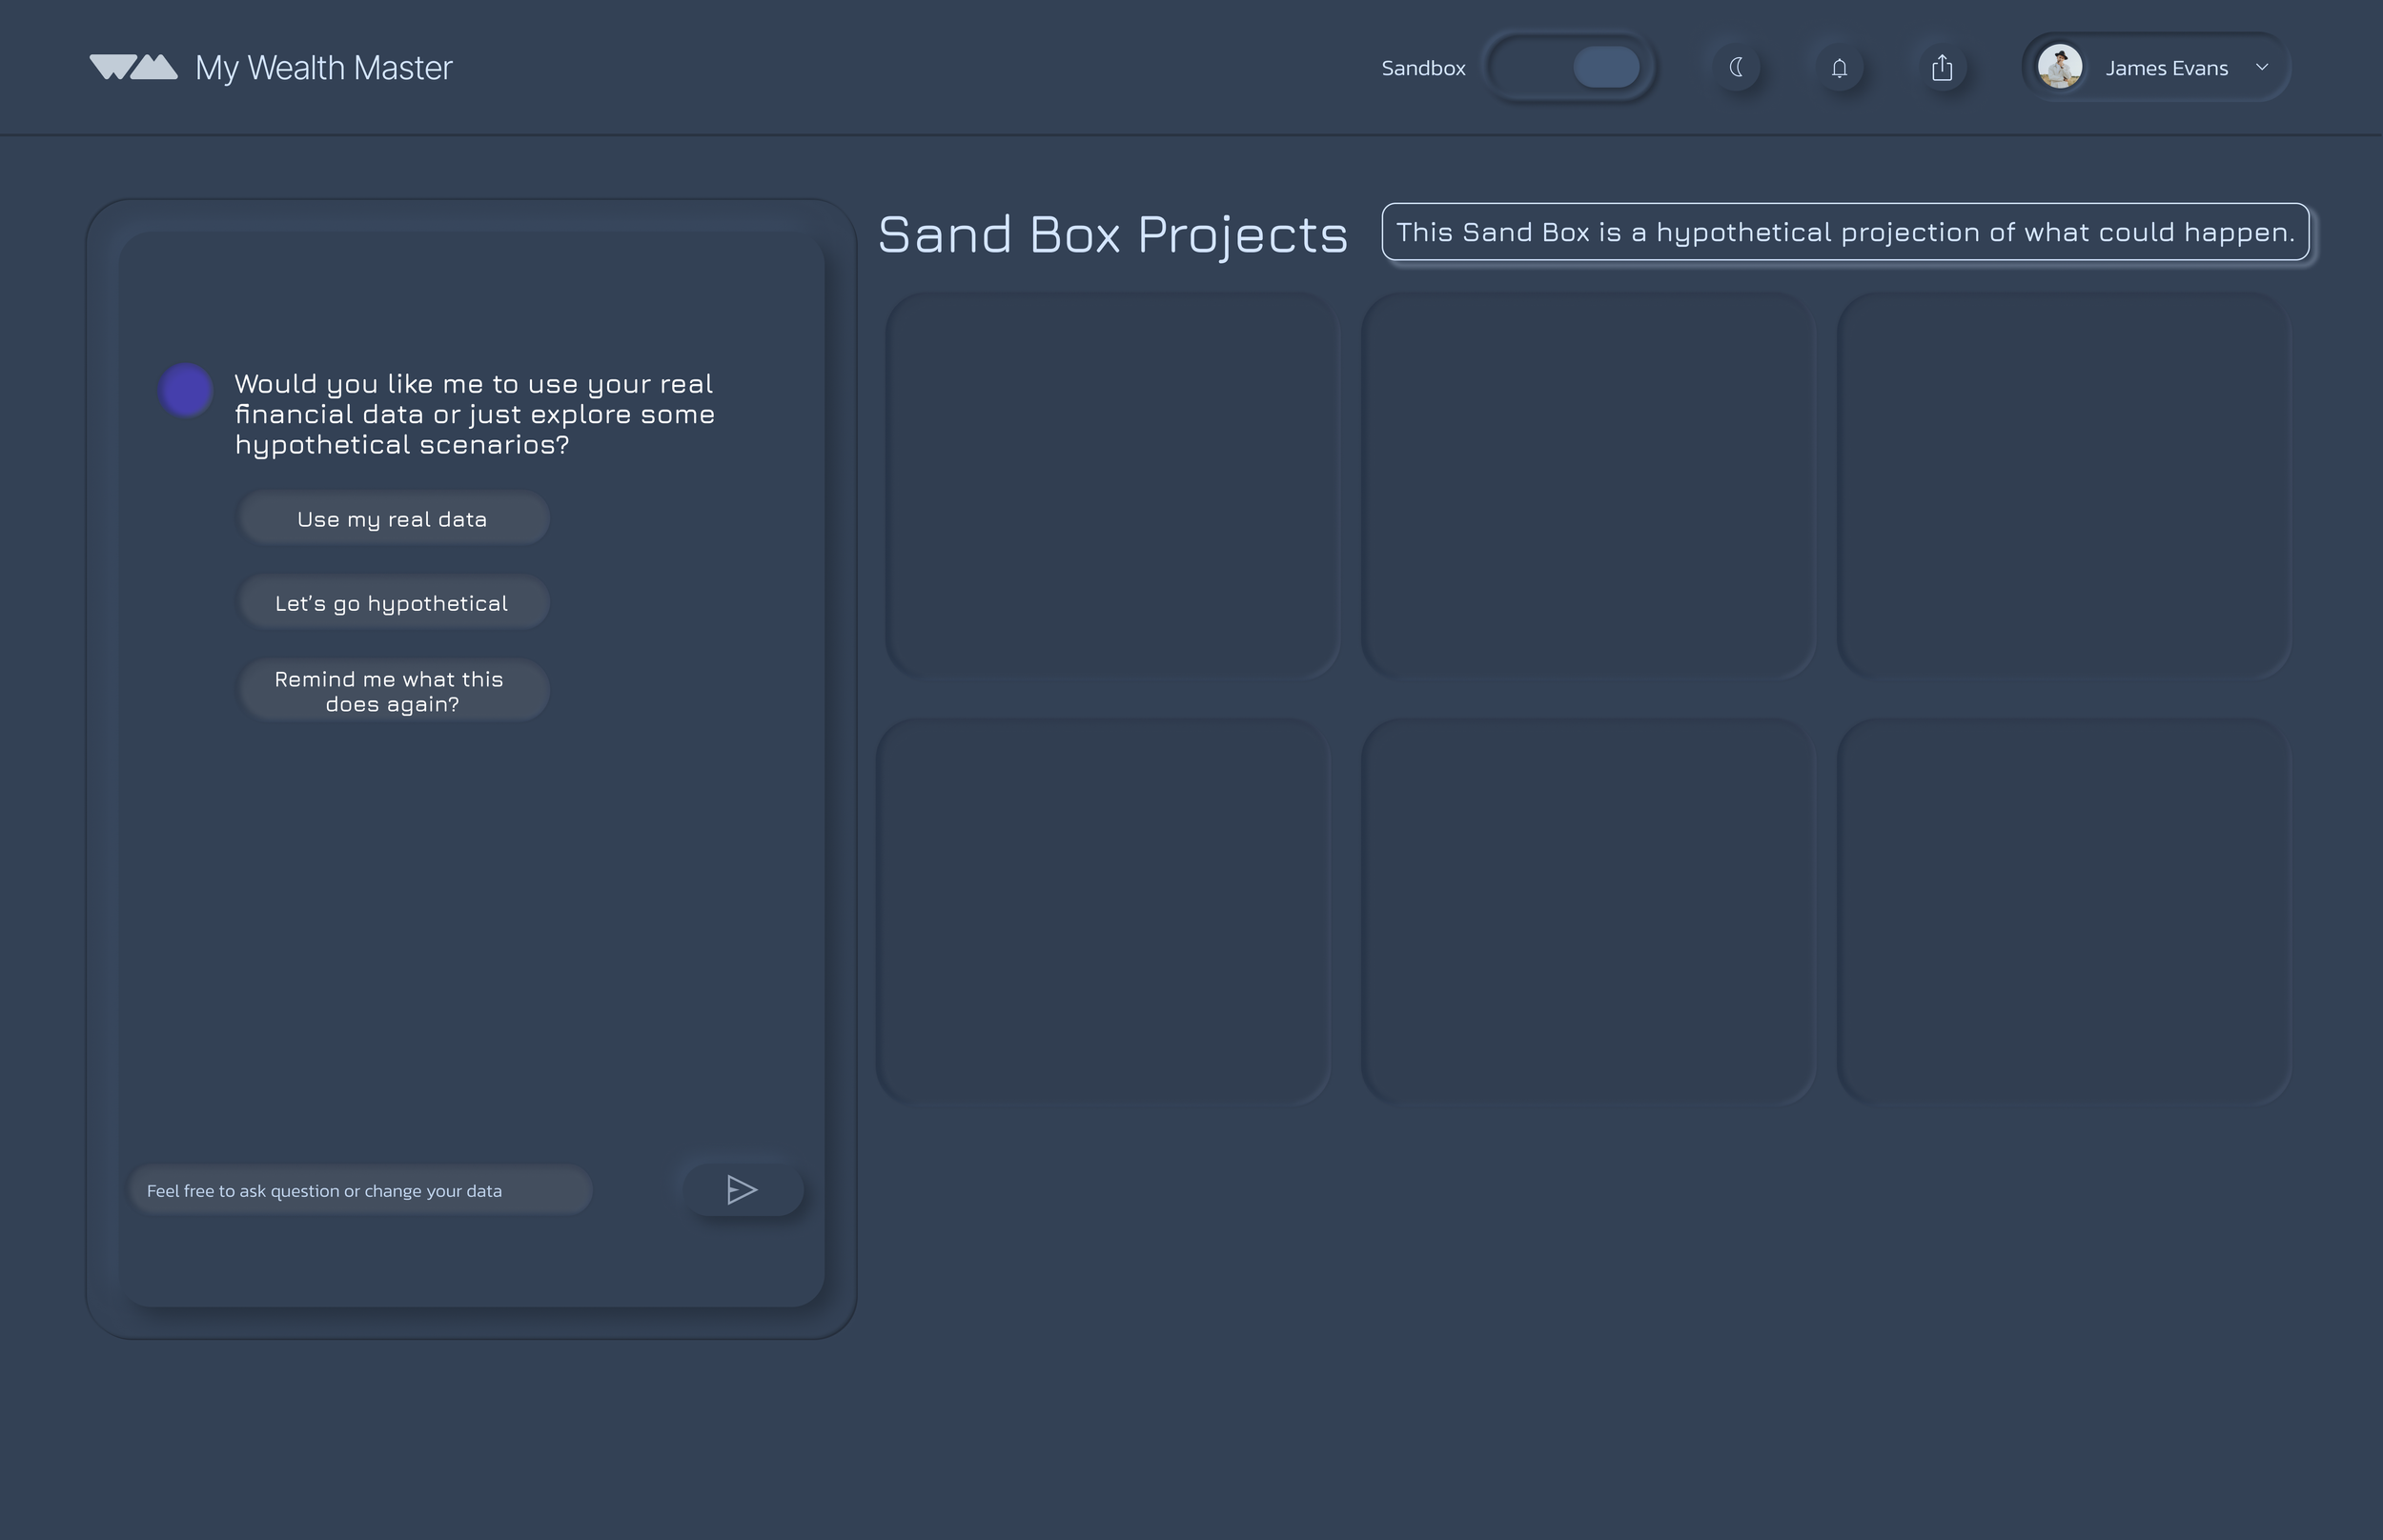Open the top-middle Sand Box project card
Image resolution: width=2383 pixels, height=1540 pixels.
point(1587,485)
